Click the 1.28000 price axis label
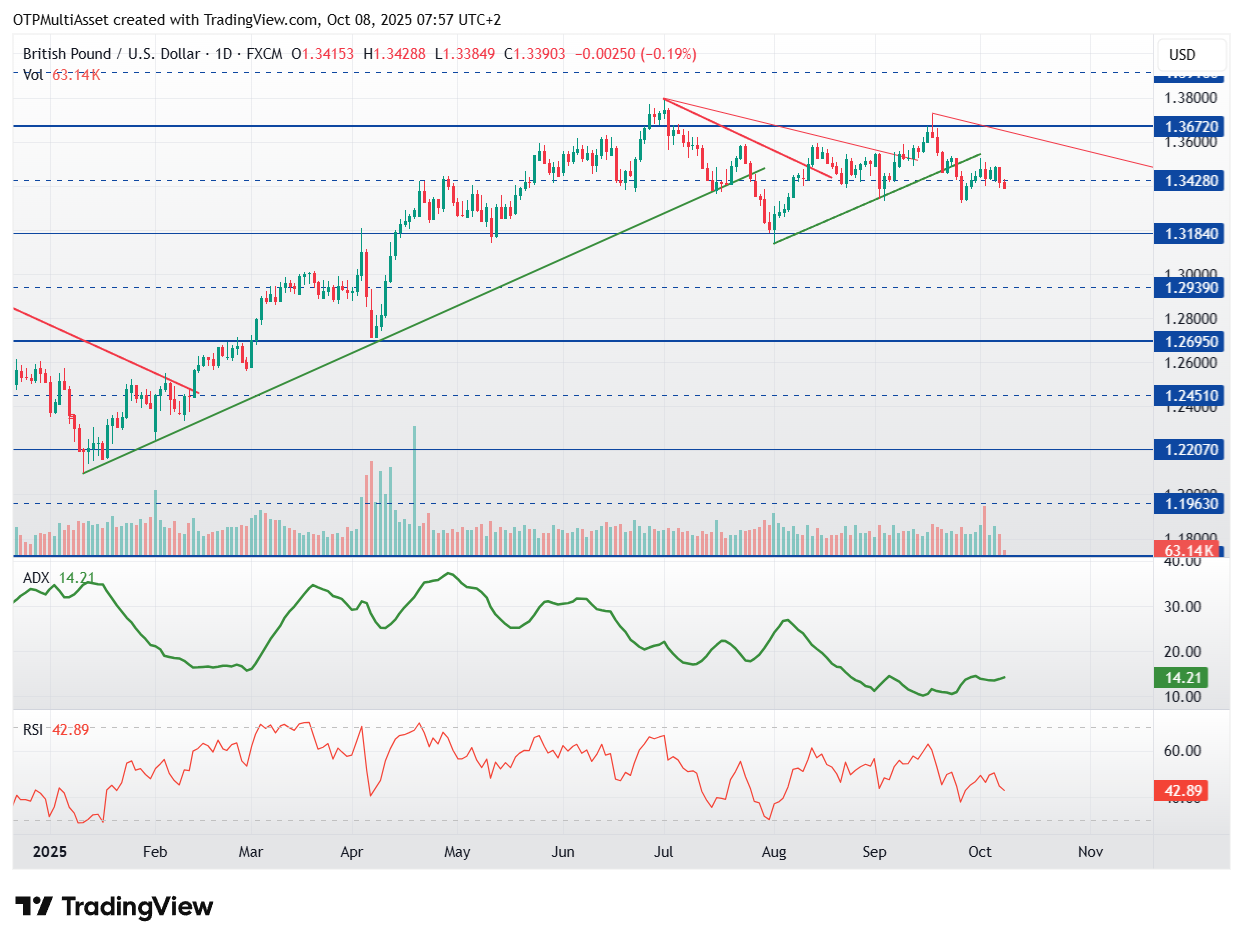Image resolution: width=1243 pixels, height=944 pixels. coord(1192,319)
